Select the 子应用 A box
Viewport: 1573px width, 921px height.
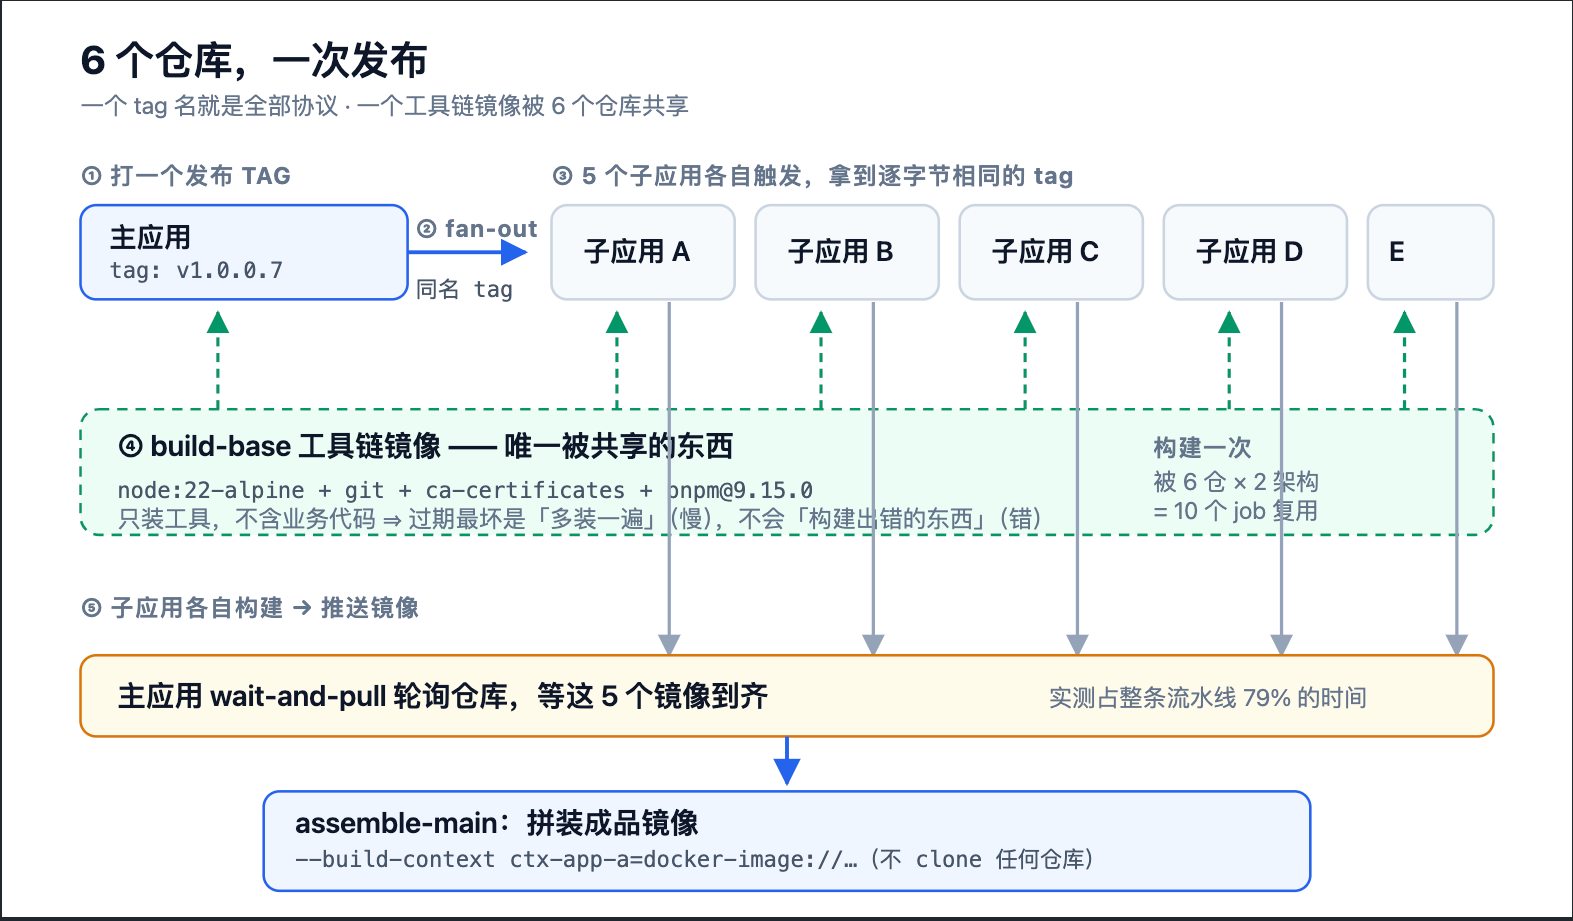643,252
